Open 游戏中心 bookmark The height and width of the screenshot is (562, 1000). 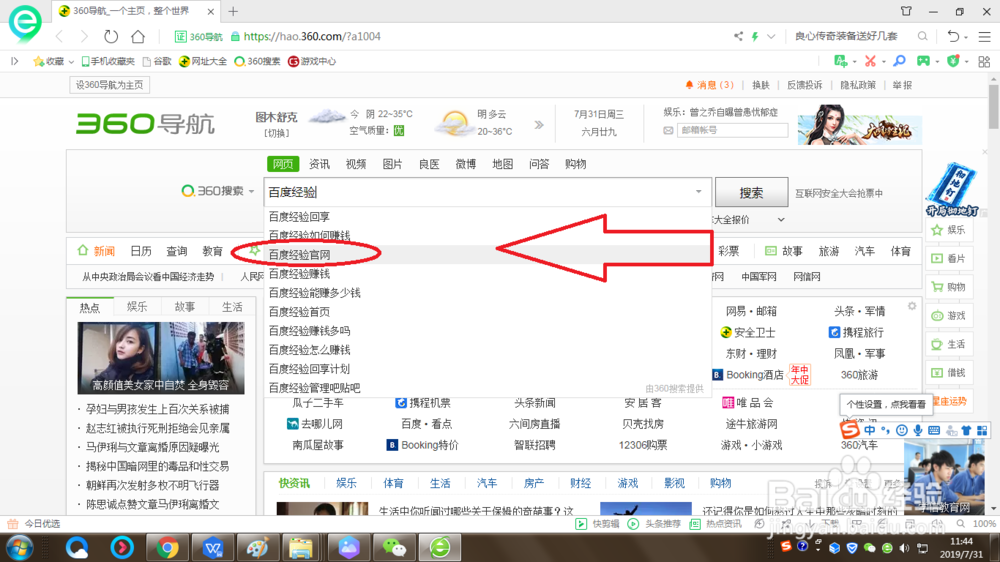click(312, 61)
